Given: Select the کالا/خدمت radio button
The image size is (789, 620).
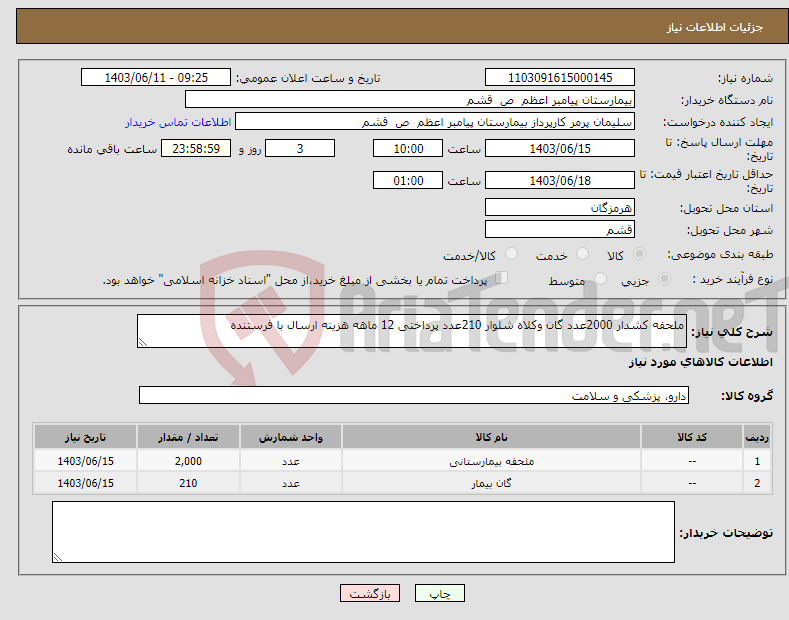Looking at the screenshot, I should (x=511, y=254).
